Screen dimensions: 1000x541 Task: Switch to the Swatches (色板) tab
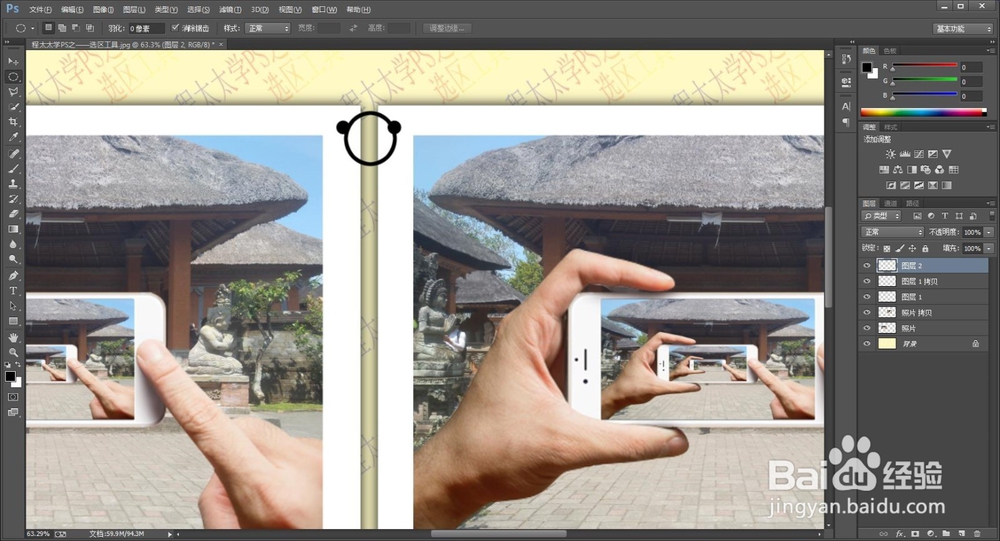(890, 50)
